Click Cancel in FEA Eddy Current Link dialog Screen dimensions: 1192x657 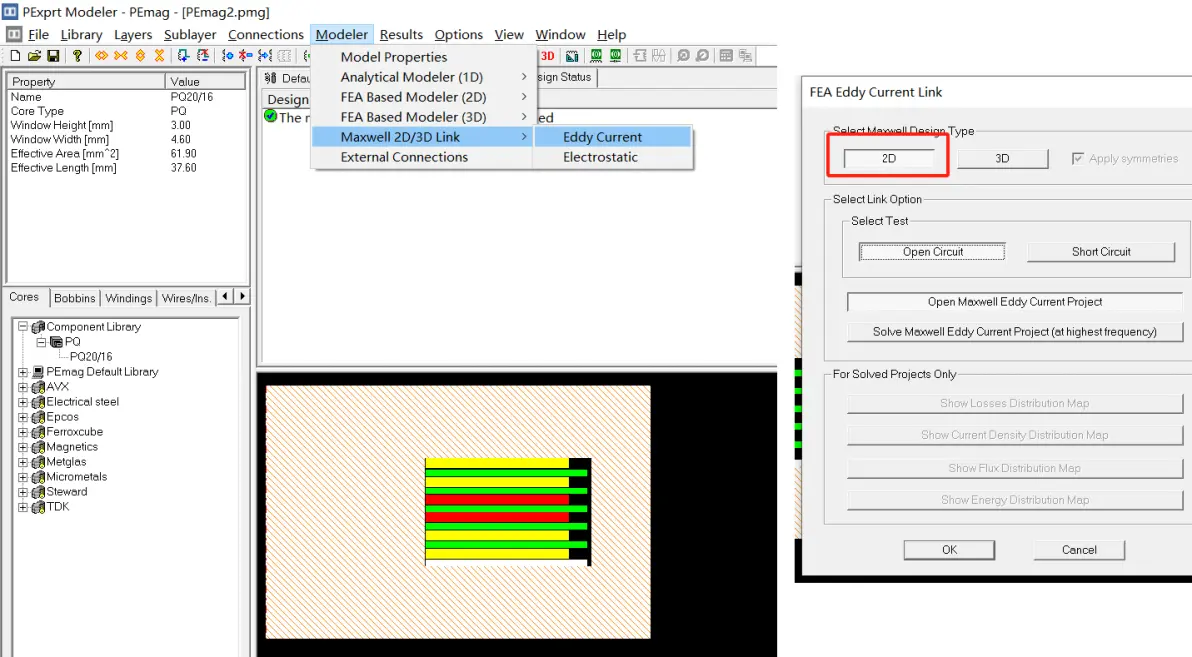click(1079, 550)
